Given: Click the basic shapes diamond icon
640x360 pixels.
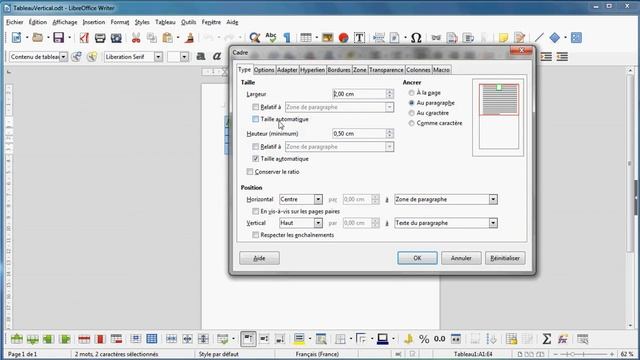Looking at the screenshot, I should [x=555, y=38].
